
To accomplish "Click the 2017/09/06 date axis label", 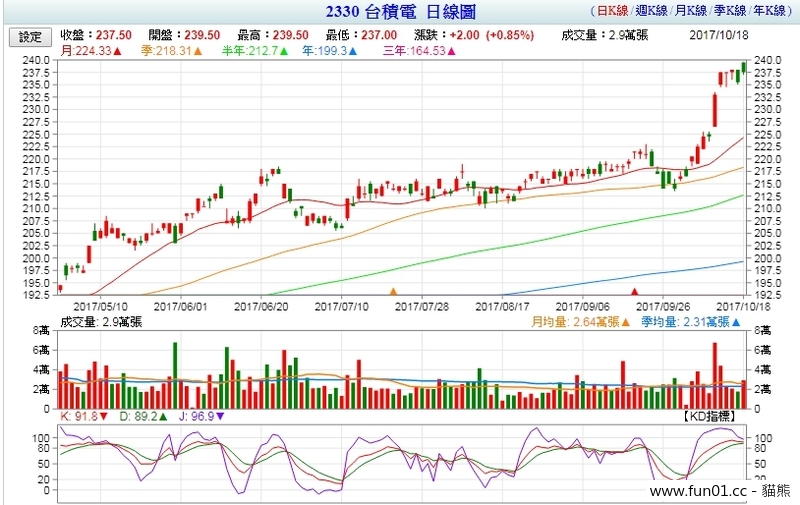I will (x=583, y=307).
